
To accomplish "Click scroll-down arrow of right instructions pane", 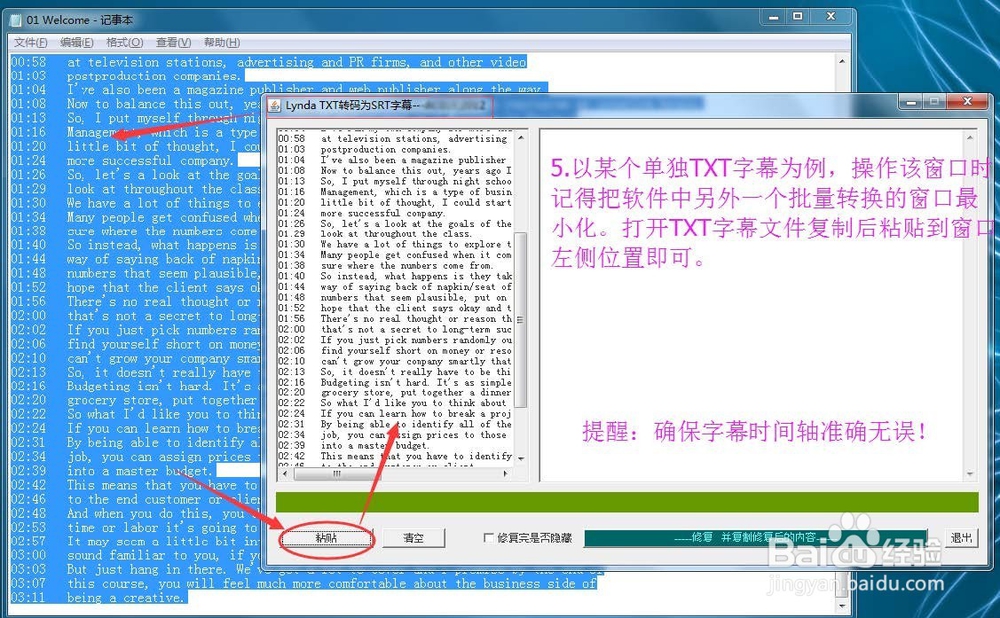I will coord(971,474).
